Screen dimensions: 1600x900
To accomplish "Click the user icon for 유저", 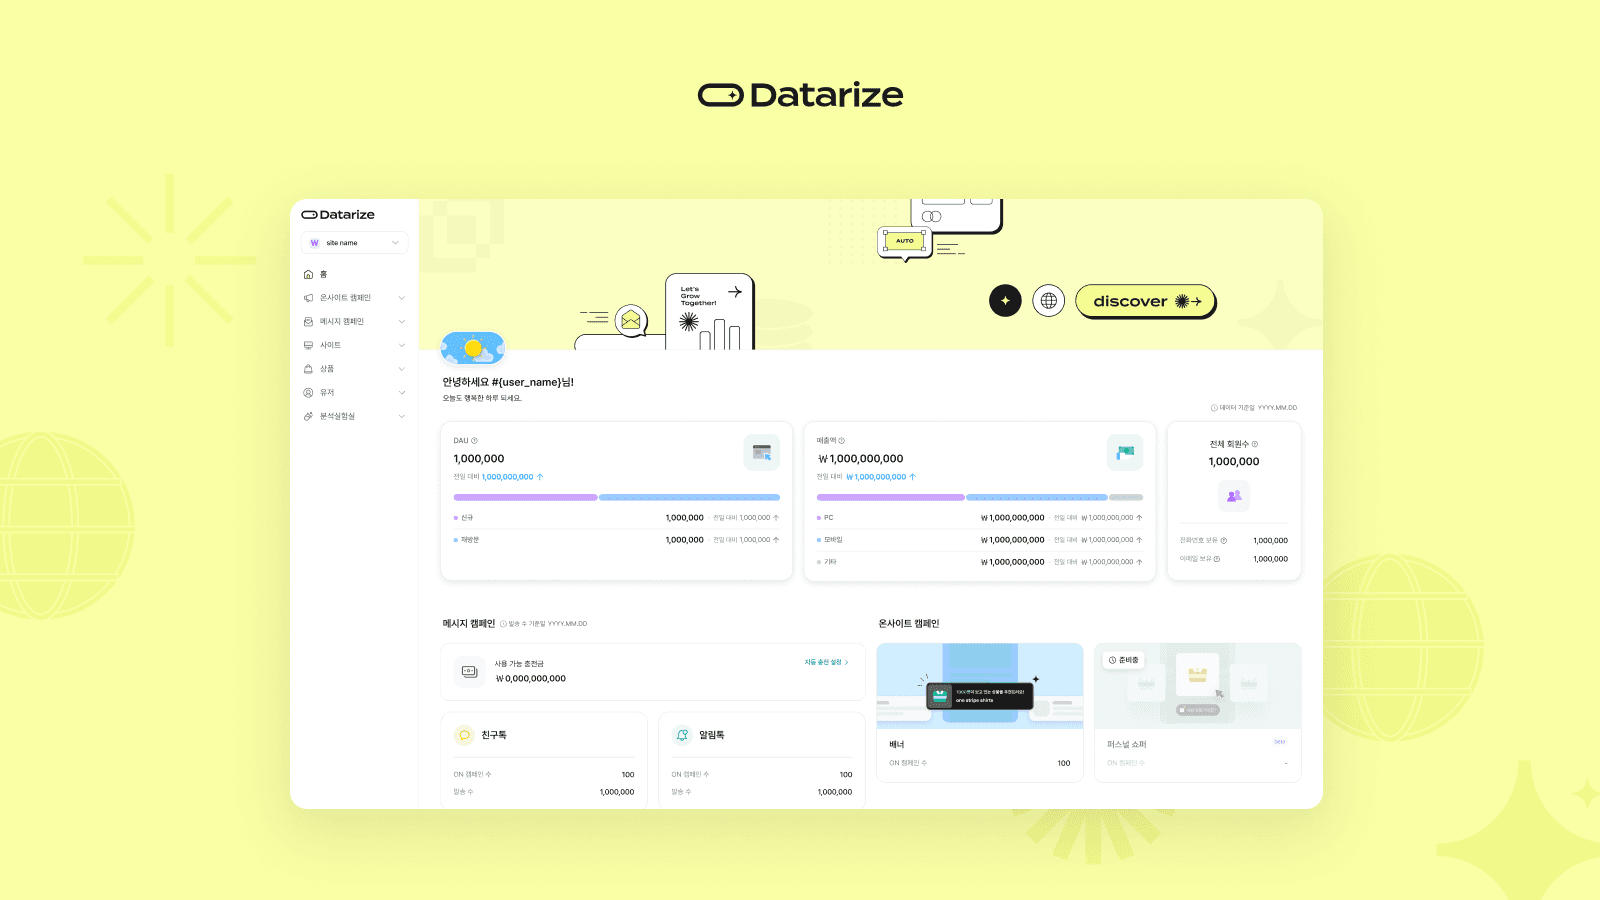I will point(308,392).
